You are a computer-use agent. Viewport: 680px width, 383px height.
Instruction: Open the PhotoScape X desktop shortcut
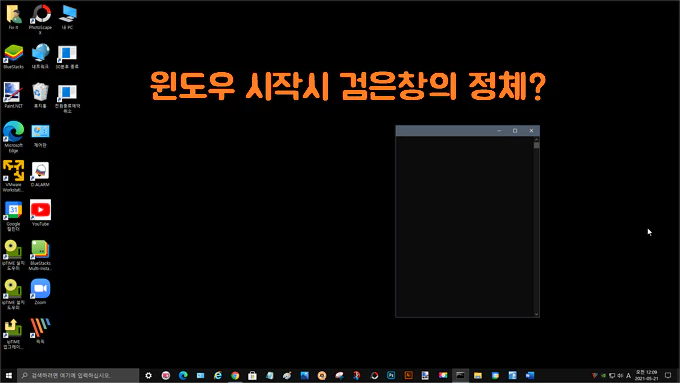pyautogui.click(x=40, y=20)
